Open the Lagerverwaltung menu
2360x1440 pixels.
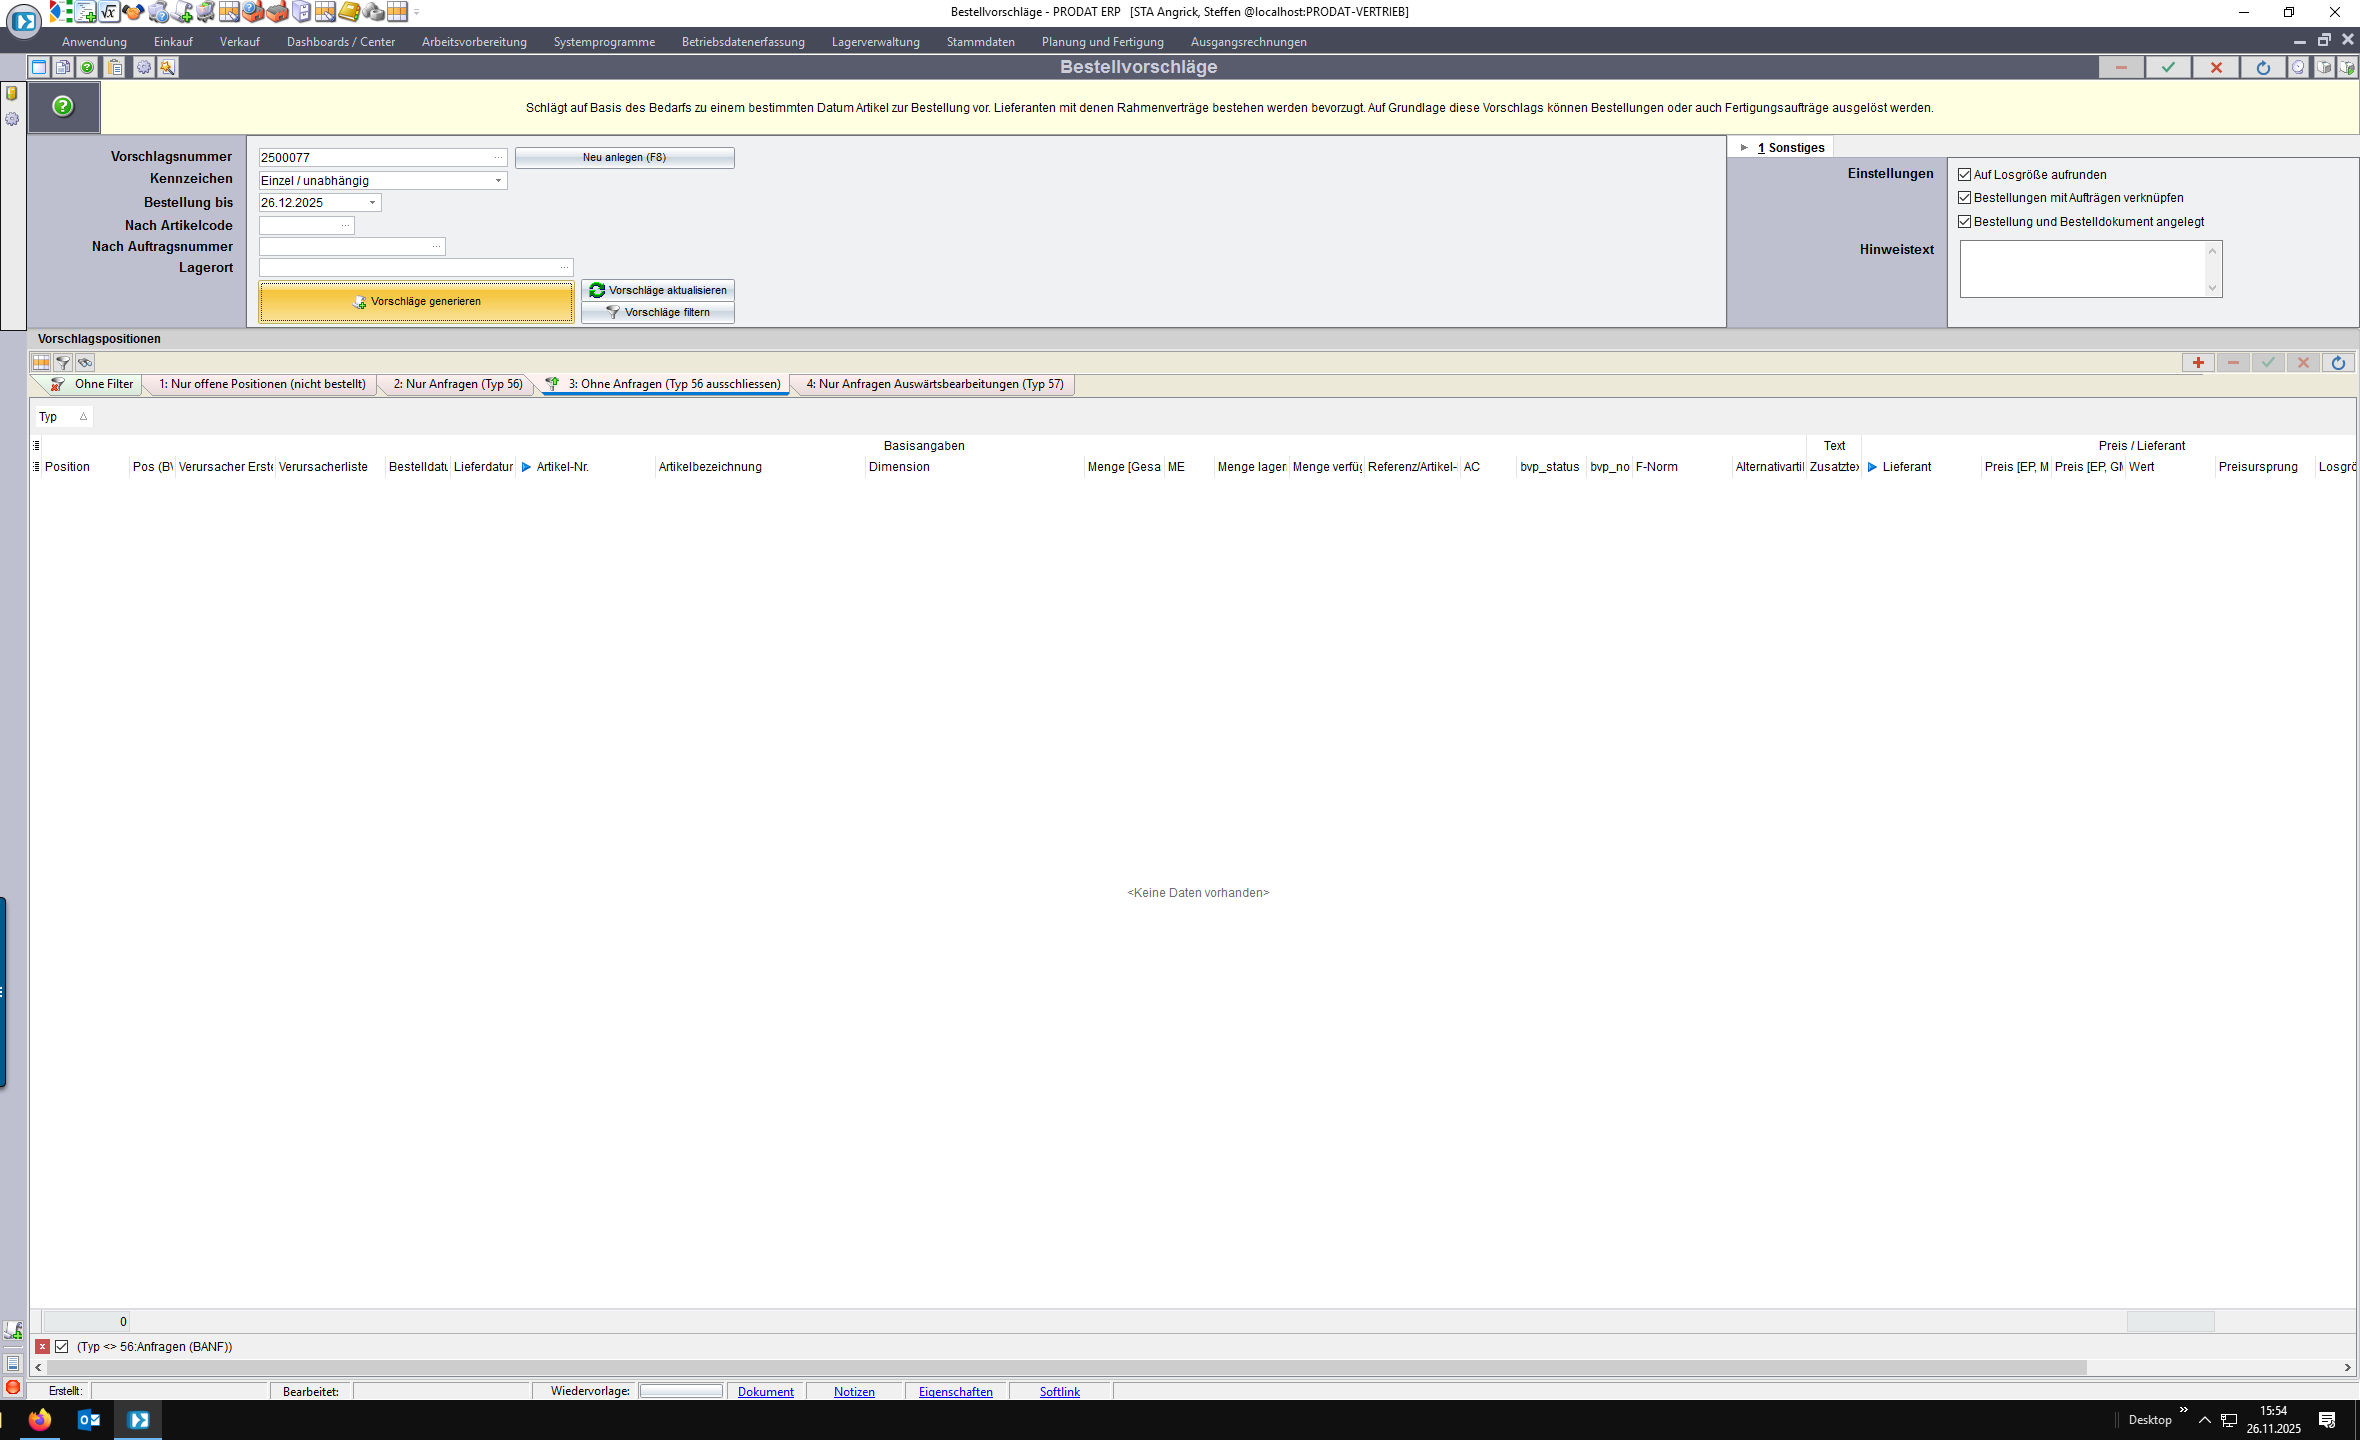875,42
